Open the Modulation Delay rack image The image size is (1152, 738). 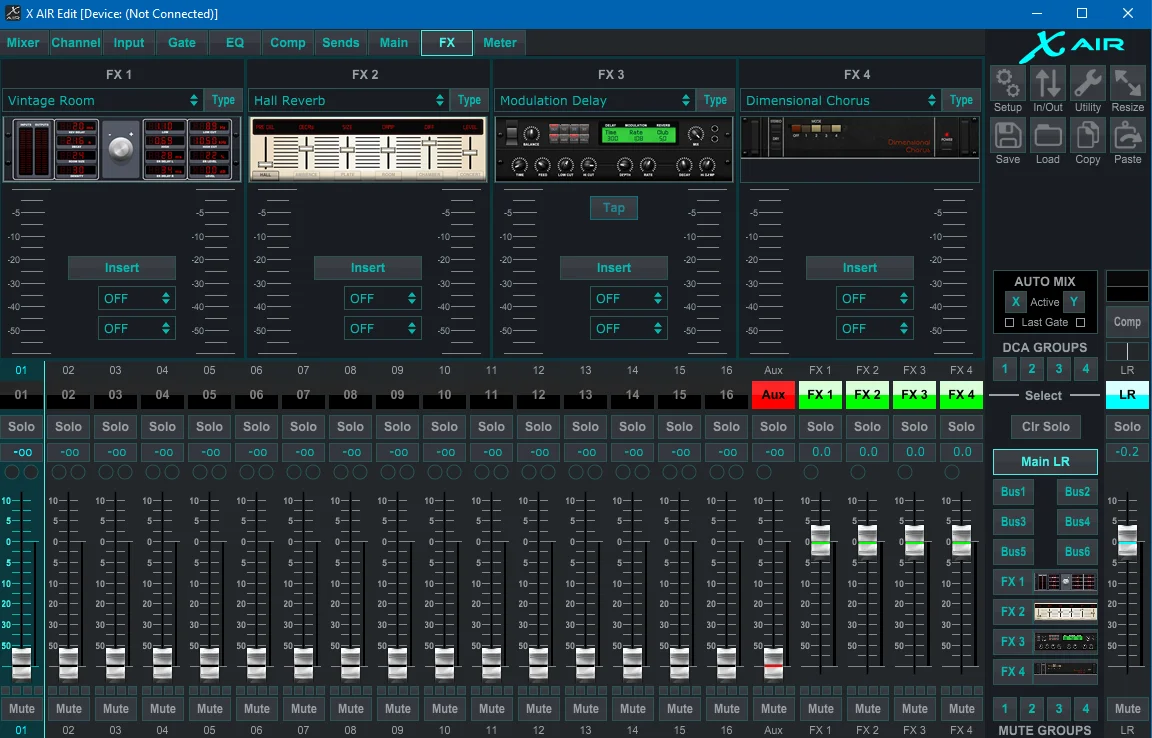pyautogui.click(x=614, y=148)
